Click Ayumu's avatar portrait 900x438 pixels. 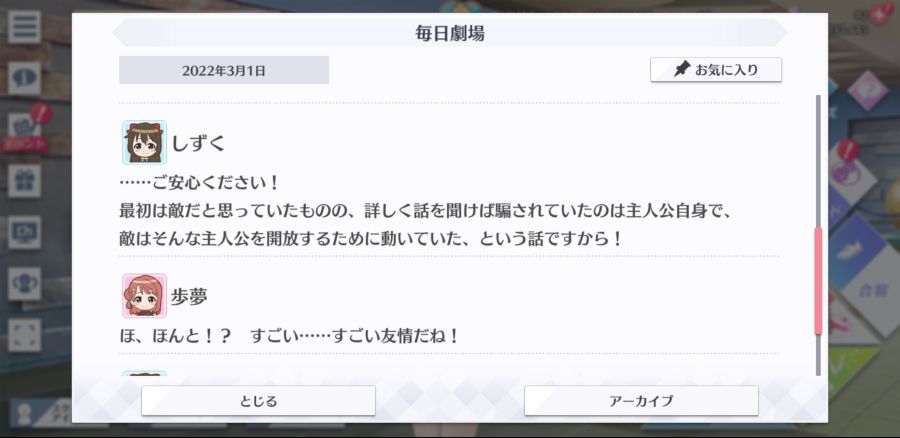coord(144,296)
